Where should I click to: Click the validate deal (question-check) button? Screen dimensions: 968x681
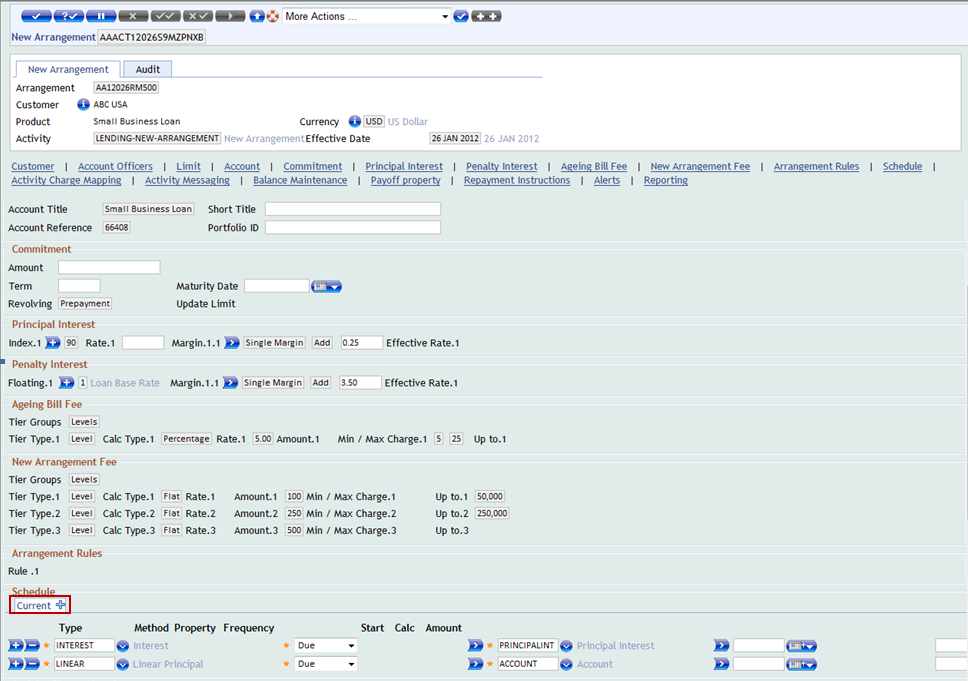pyautogui.click(x=68, y=17)
